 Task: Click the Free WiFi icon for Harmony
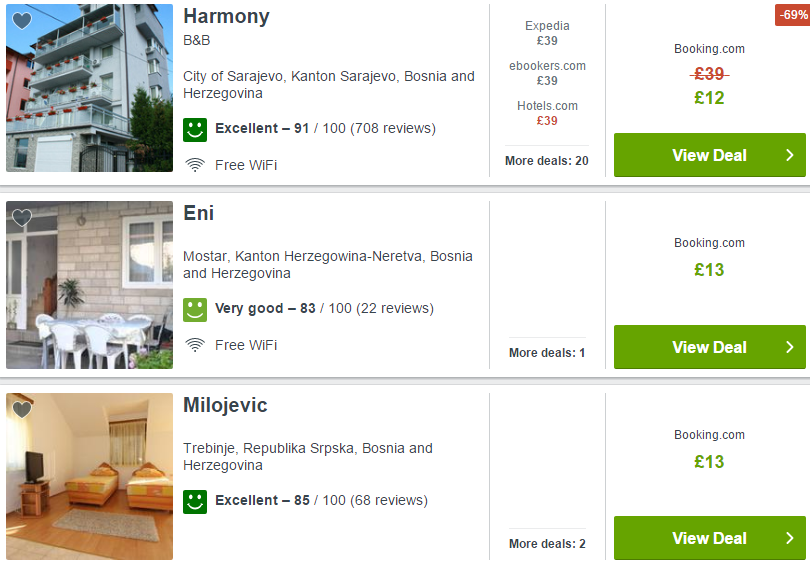(196, 165)
